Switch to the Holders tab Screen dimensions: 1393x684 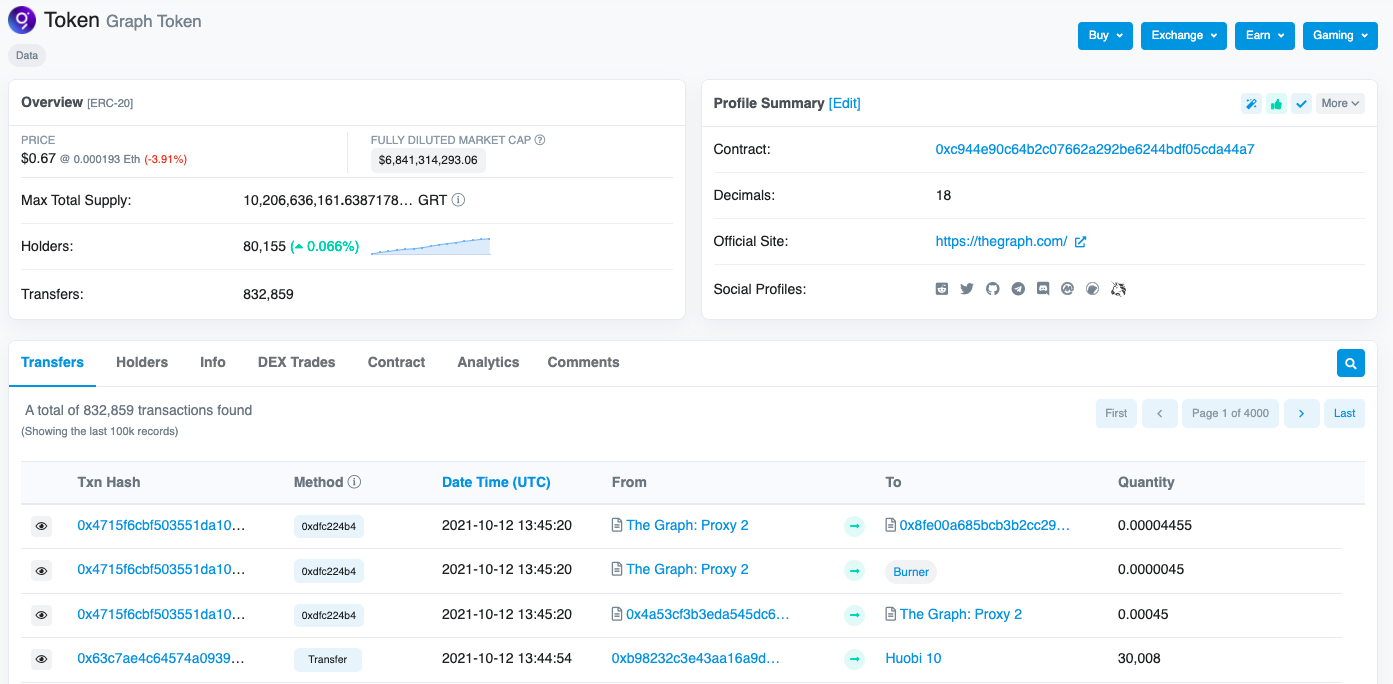(142, 362)
